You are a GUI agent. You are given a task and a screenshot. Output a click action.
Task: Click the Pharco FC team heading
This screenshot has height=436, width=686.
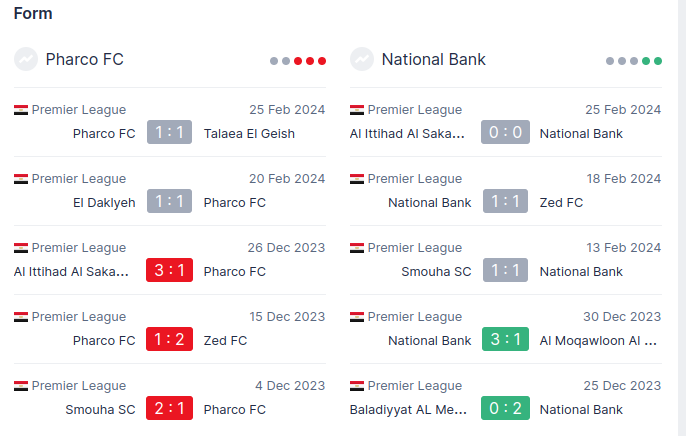pos(84,60)
